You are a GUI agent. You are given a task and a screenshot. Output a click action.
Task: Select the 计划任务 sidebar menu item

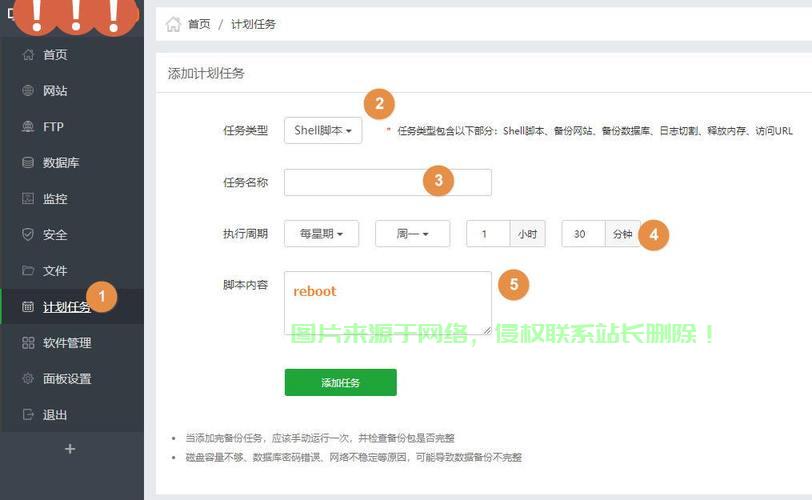[72, 306]
